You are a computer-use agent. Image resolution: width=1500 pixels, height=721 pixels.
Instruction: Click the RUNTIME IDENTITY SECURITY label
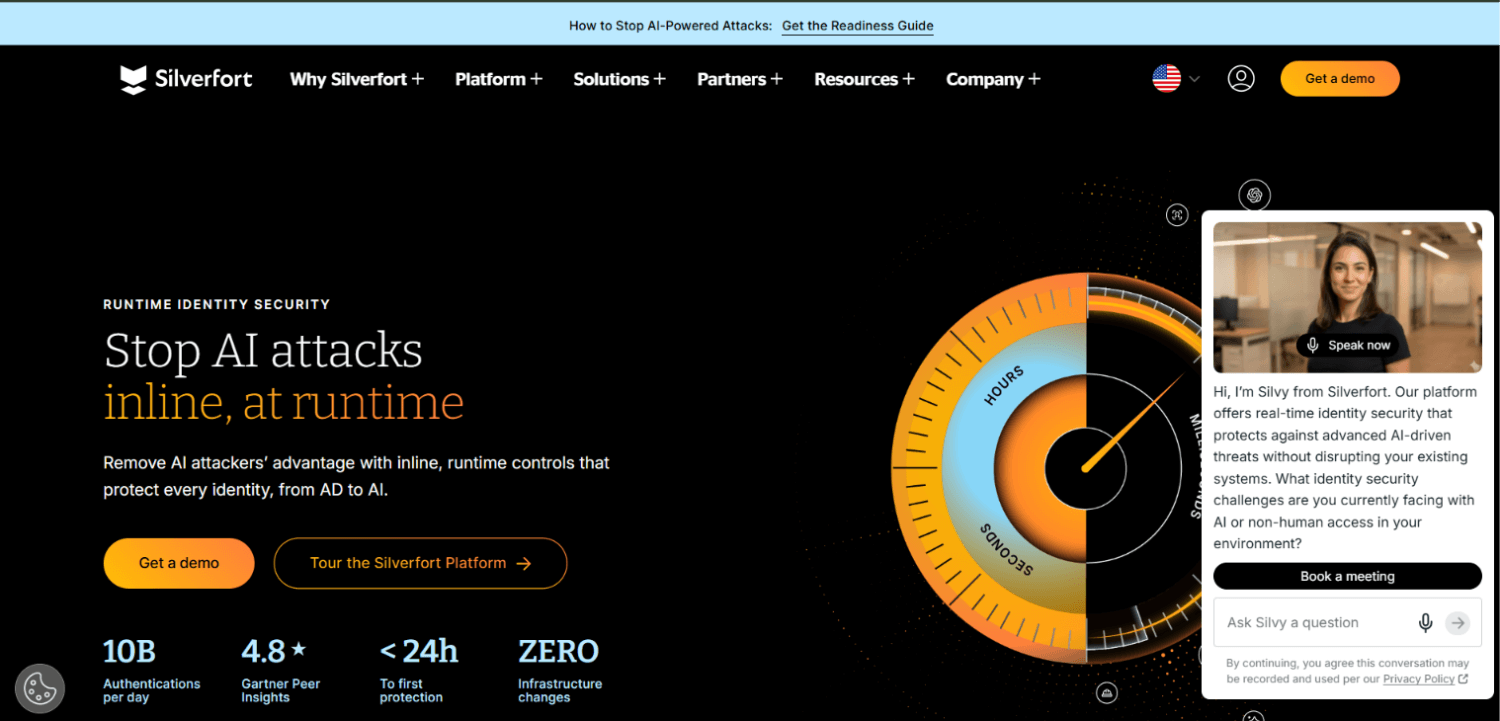(216, 304)
